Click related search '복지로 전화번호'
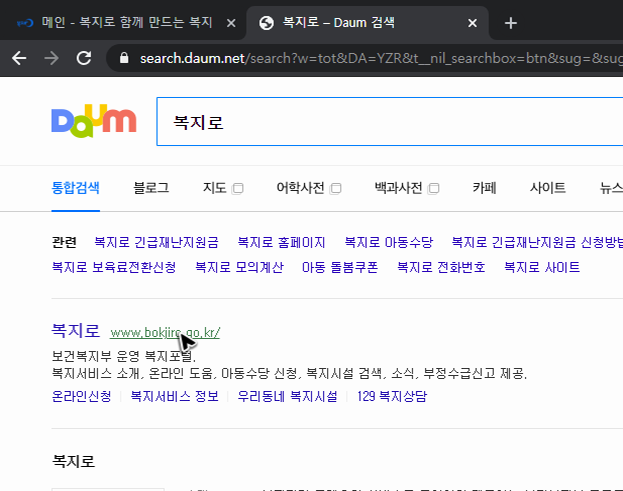 pos(441,267)
